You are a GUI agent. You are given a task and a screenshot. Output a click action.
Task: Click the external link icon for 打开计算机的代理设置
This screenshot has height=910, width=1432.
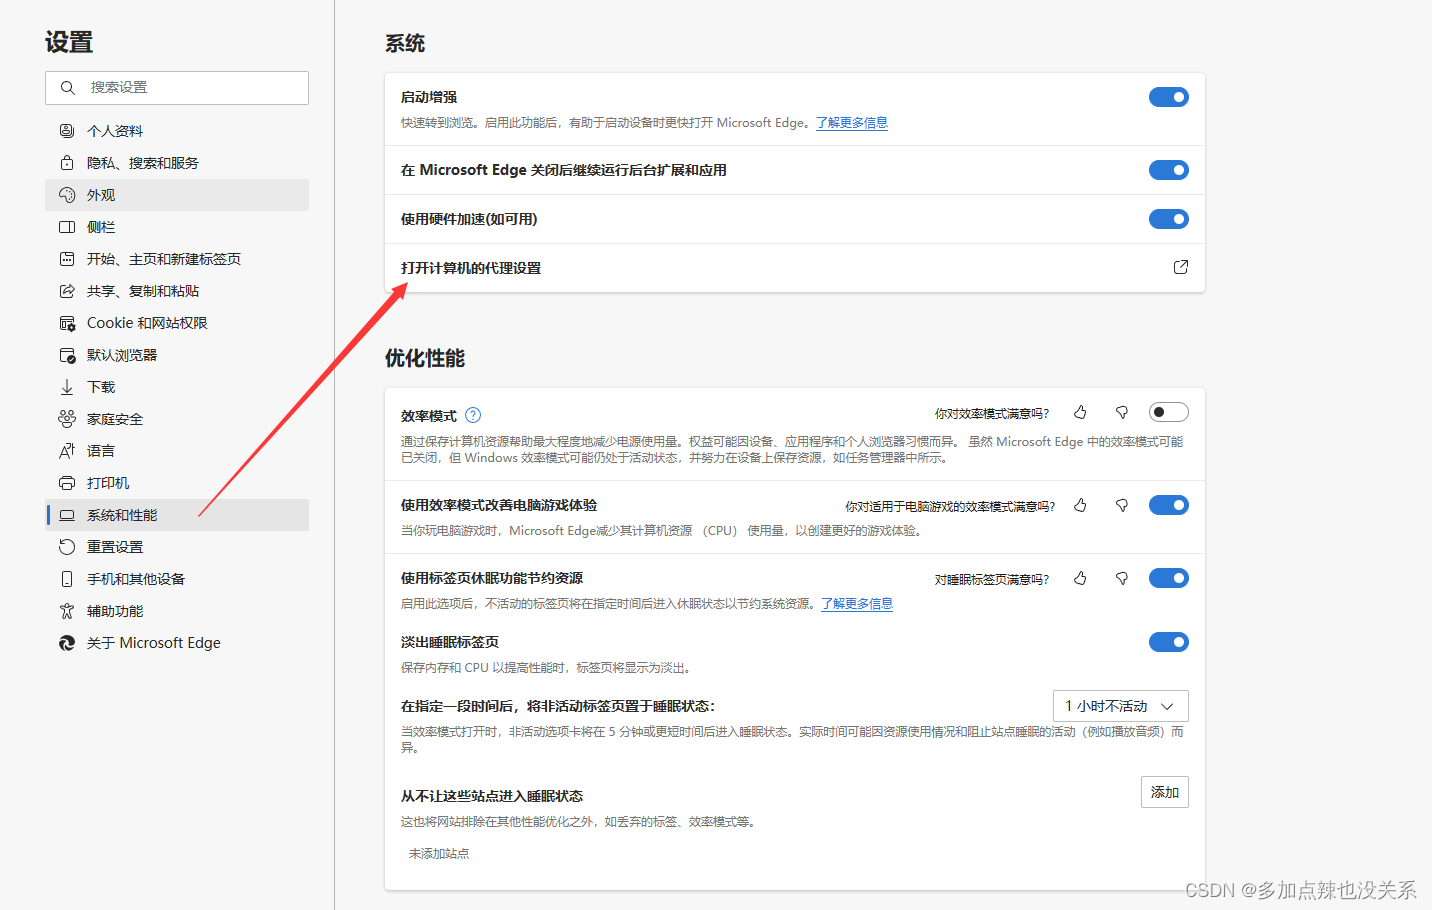[1181, 267]
